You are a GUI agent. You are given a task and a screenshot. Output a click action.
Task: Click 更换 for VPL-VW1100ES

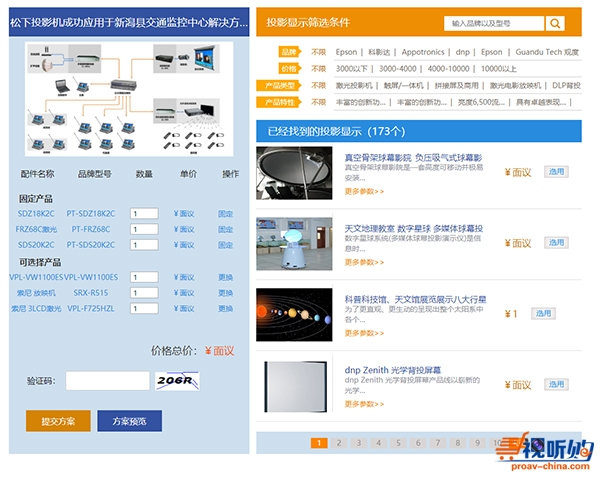tap(225, 277)
